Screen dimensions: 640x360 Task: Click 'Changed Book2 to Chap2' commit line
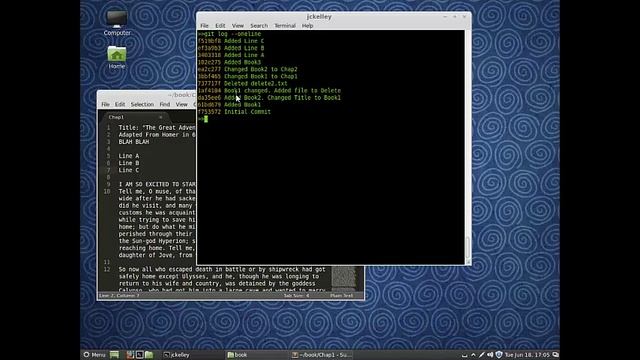tap(248, 69)
